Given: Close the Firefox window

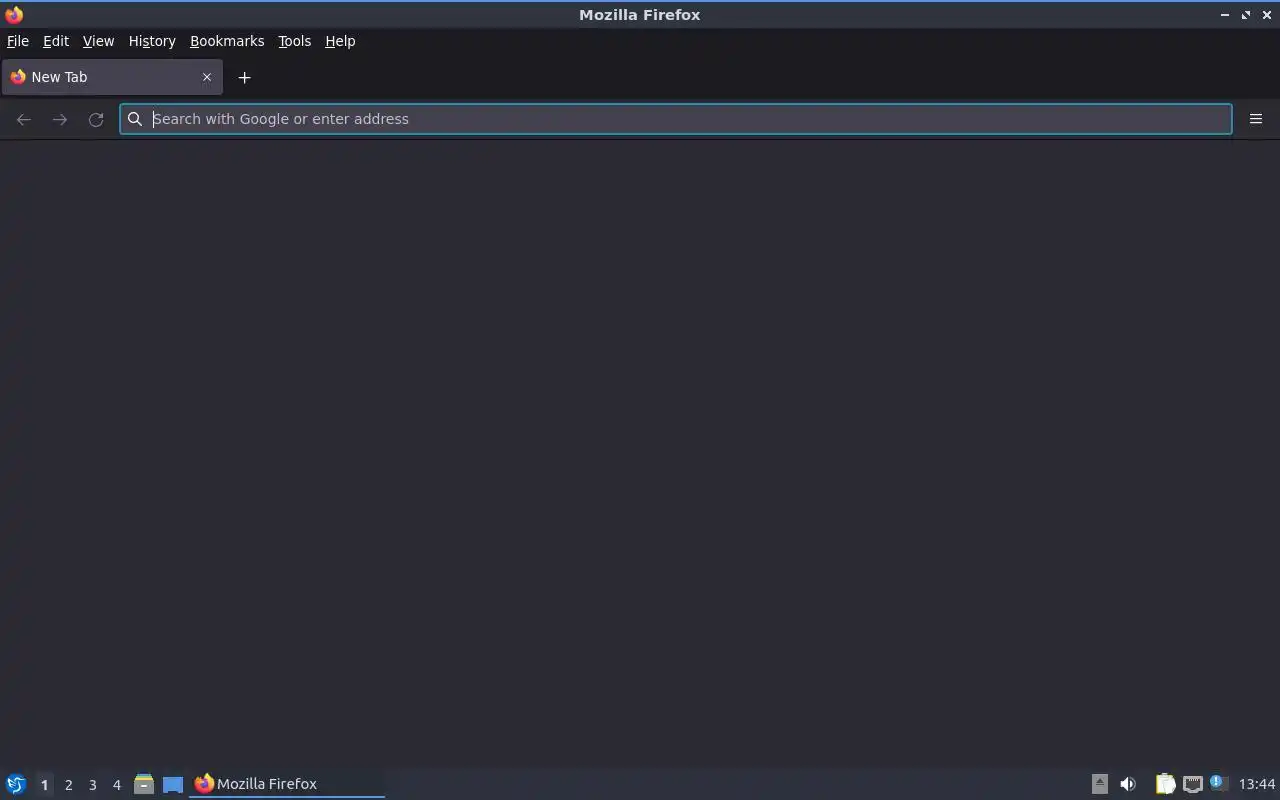Looking at the screenshot, I should tap(1267, 15).
